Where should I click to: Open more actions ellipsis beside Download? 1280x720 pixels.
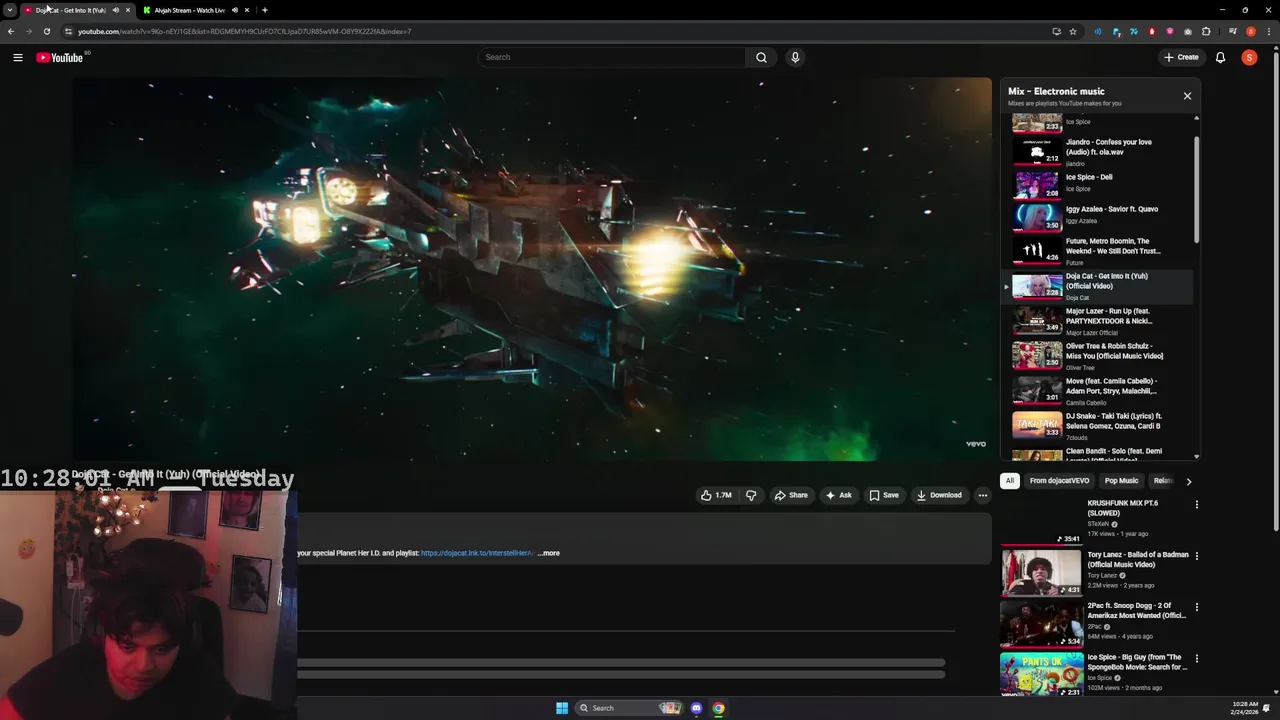(982, 495)
